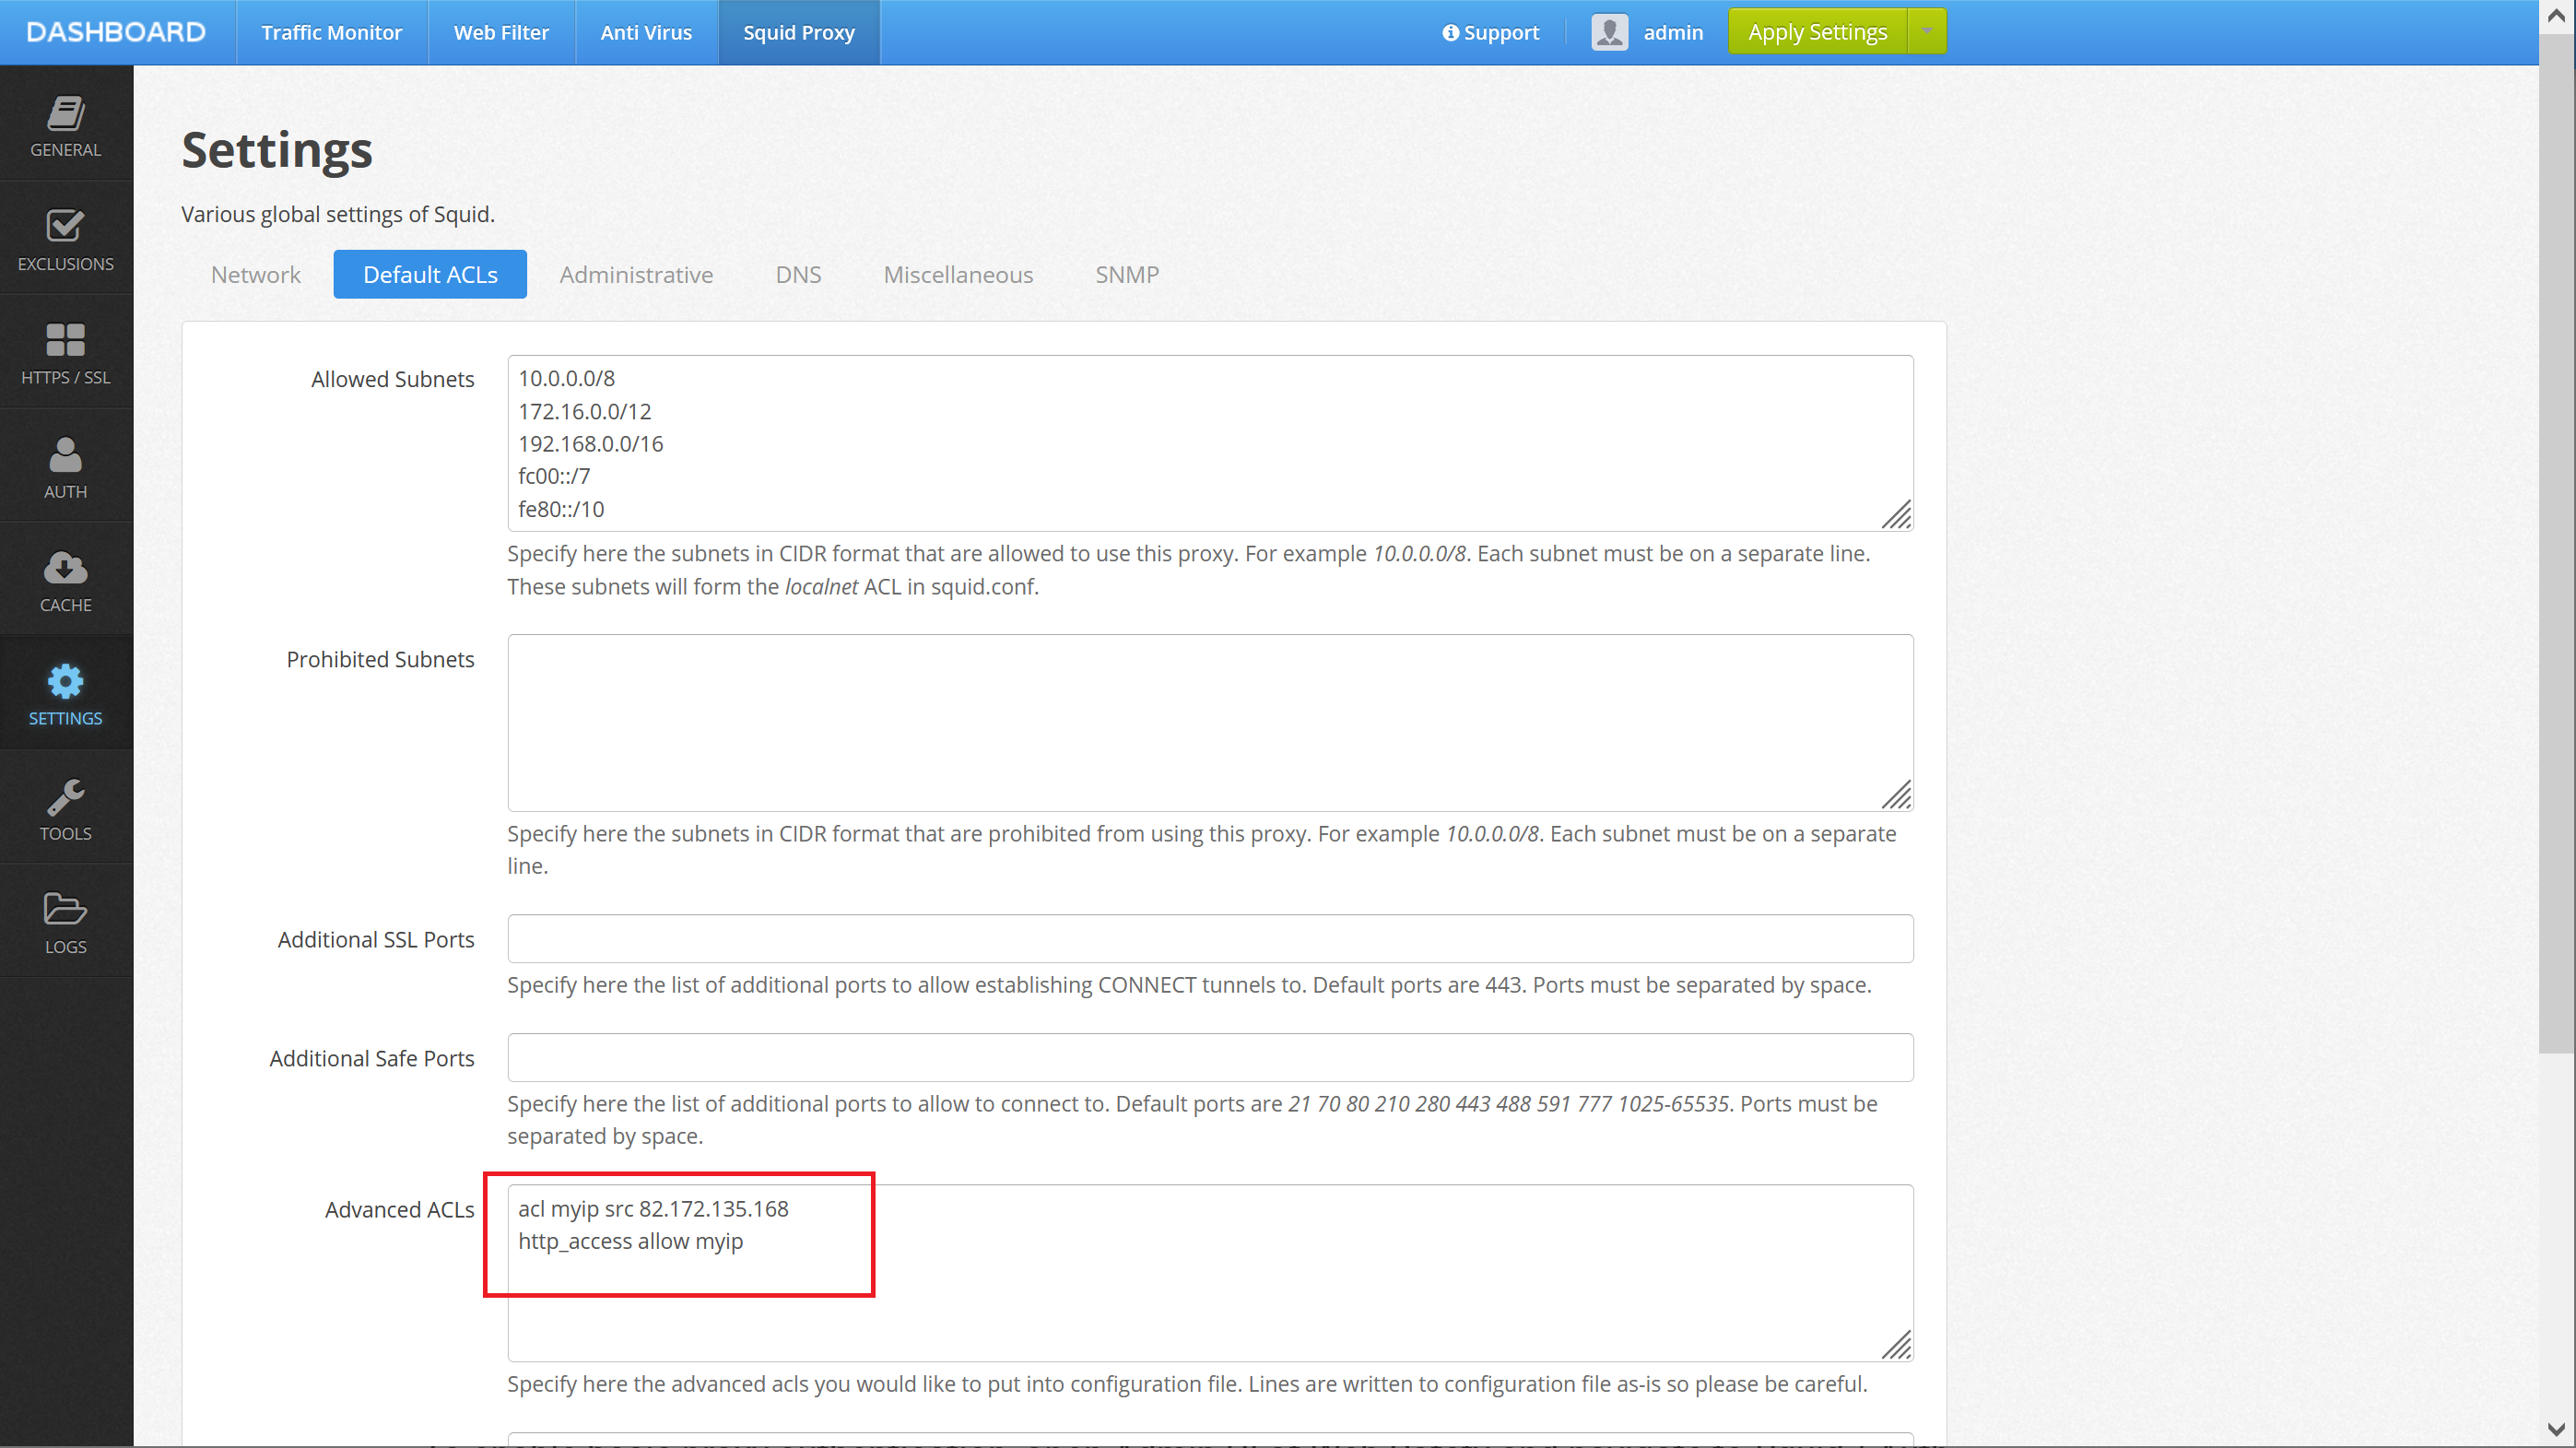The width and height of the screenshot is (2576, 1448).
Task: Open the HTTPS / SSL grid icon
Action: click(x=65, y=340)
